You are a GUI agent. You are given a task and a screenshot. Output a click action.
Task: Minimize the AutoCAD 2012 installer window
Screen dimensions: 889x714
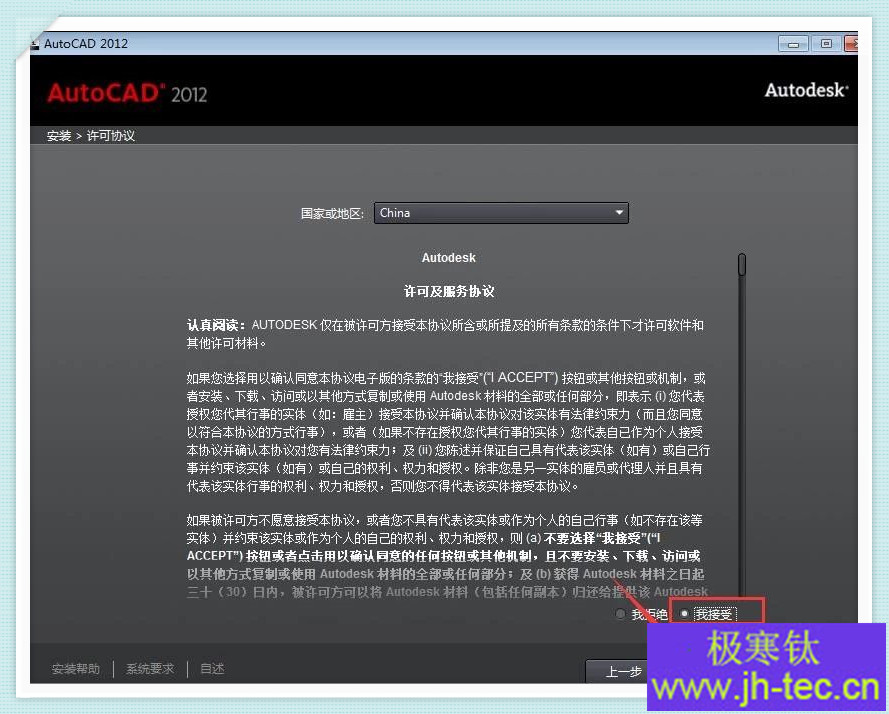click(793, 44)
